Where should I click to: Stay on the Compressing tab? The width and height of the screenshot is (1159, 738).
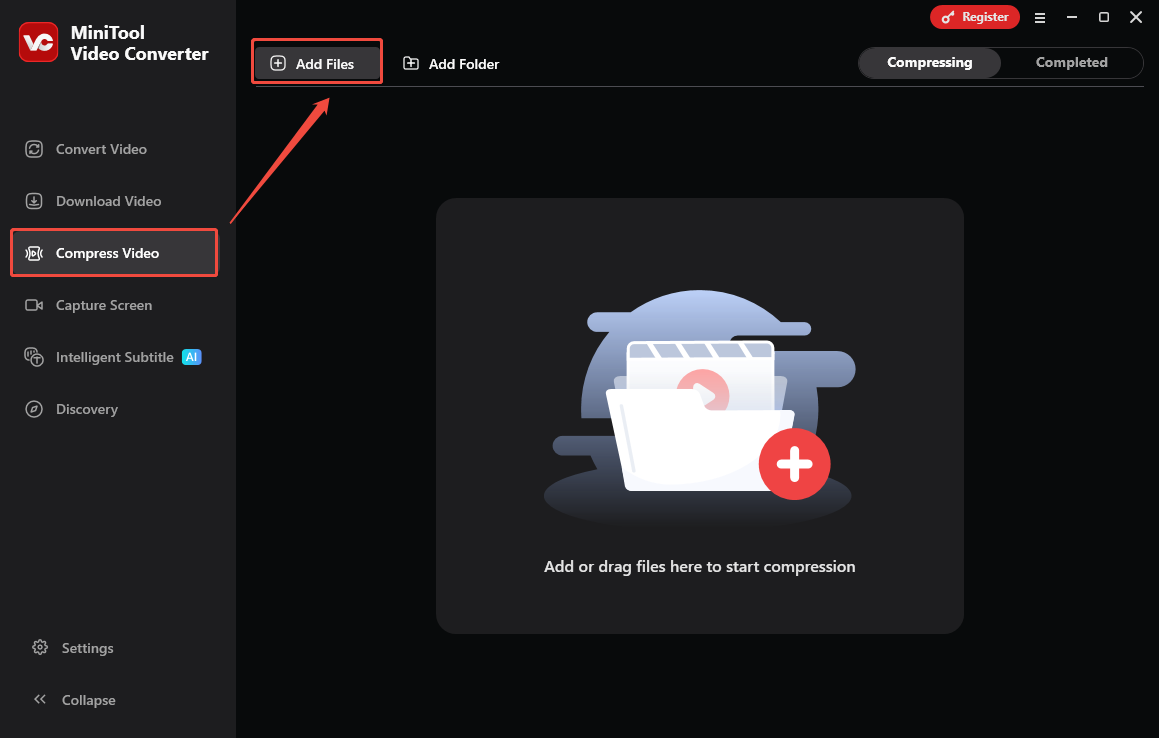[x=929, y=62]
